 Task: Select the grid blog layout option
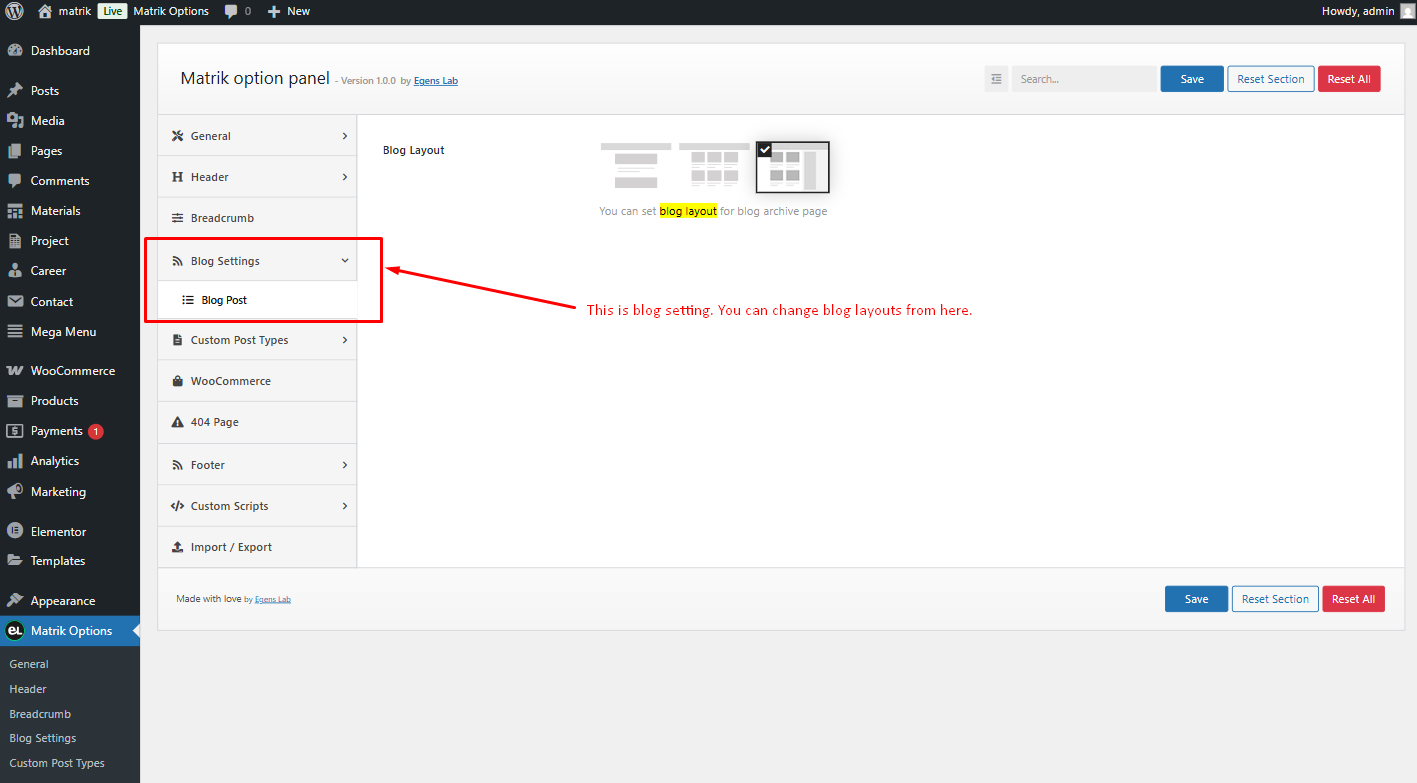click(x=714, y=166)
